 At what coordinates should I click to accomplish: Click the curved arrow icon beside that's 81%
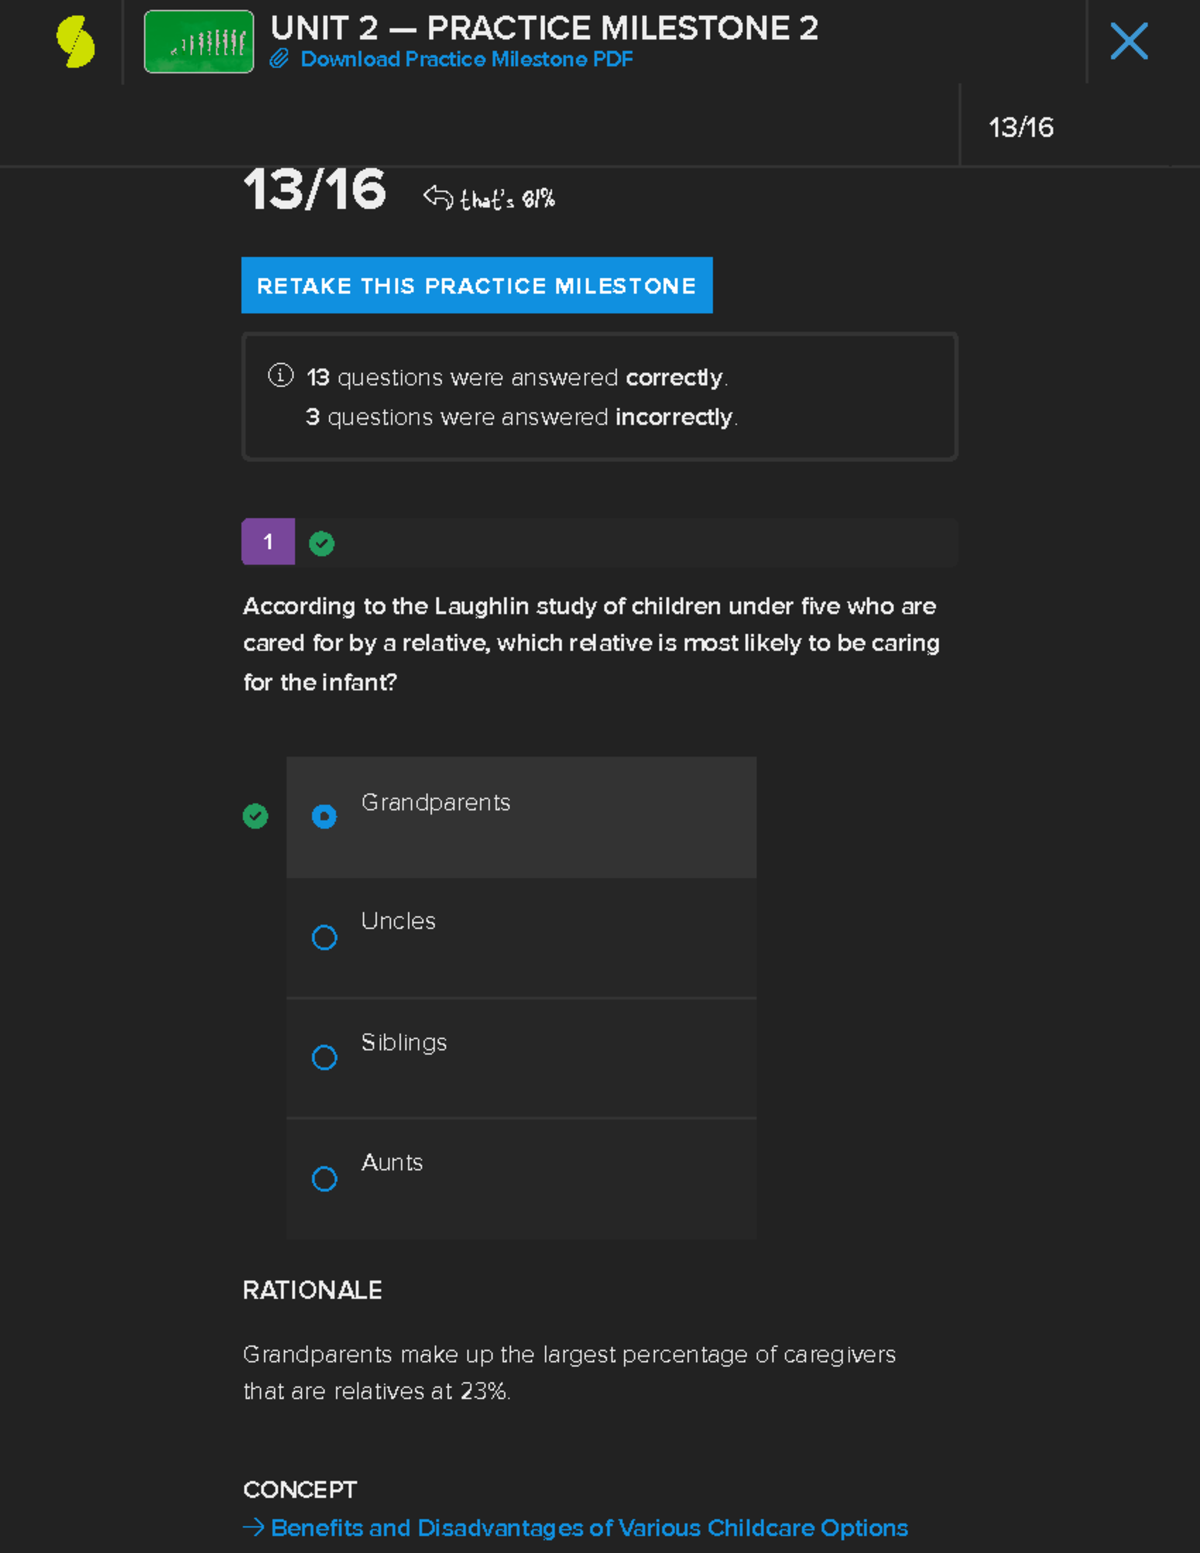coord(438,197)
